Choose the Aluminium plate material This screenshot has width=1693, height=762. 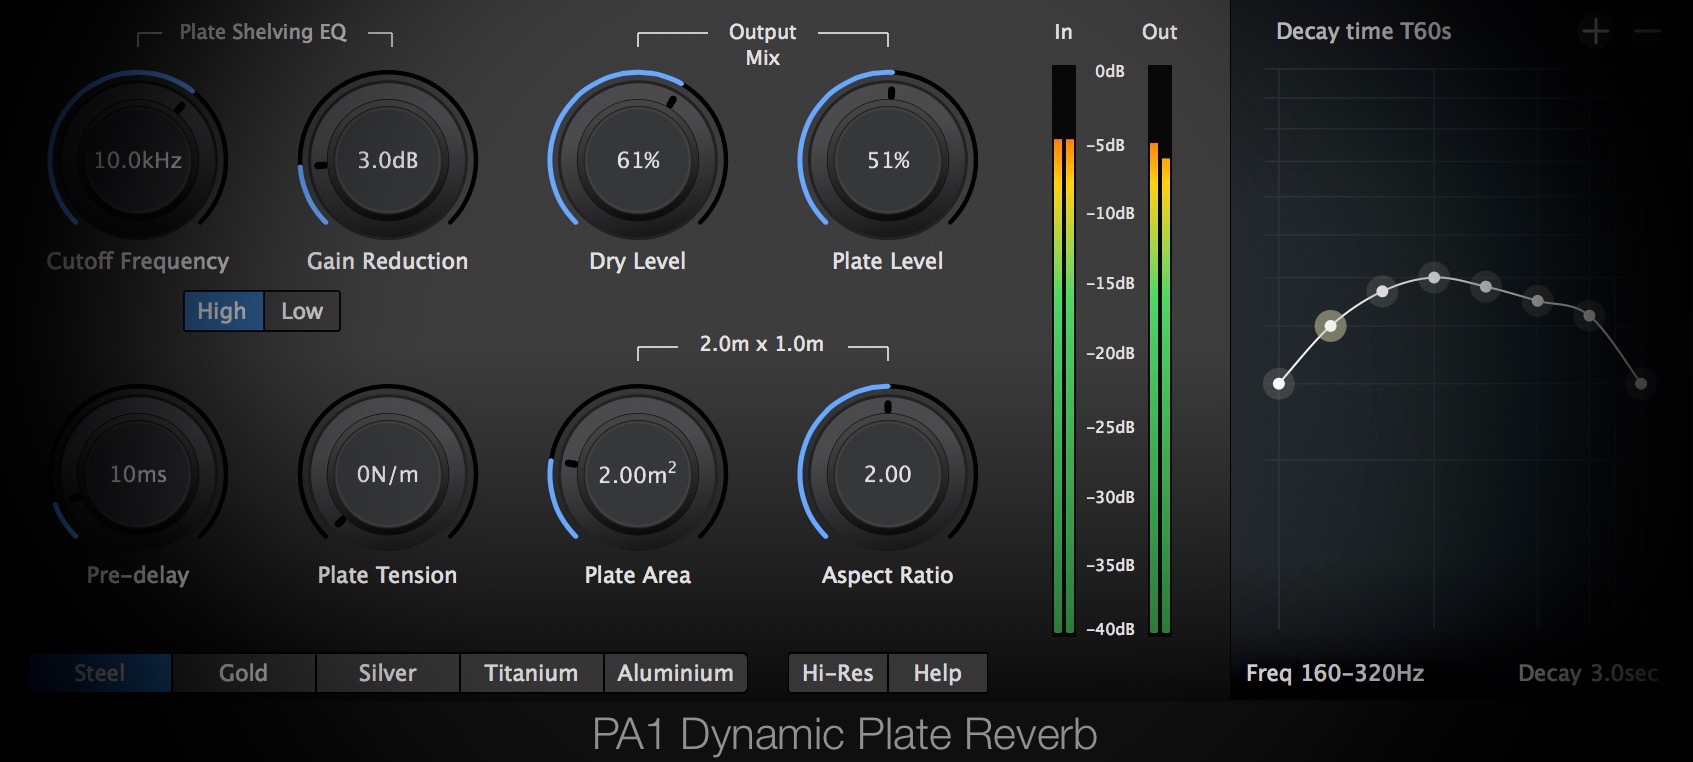click(676, 673)
